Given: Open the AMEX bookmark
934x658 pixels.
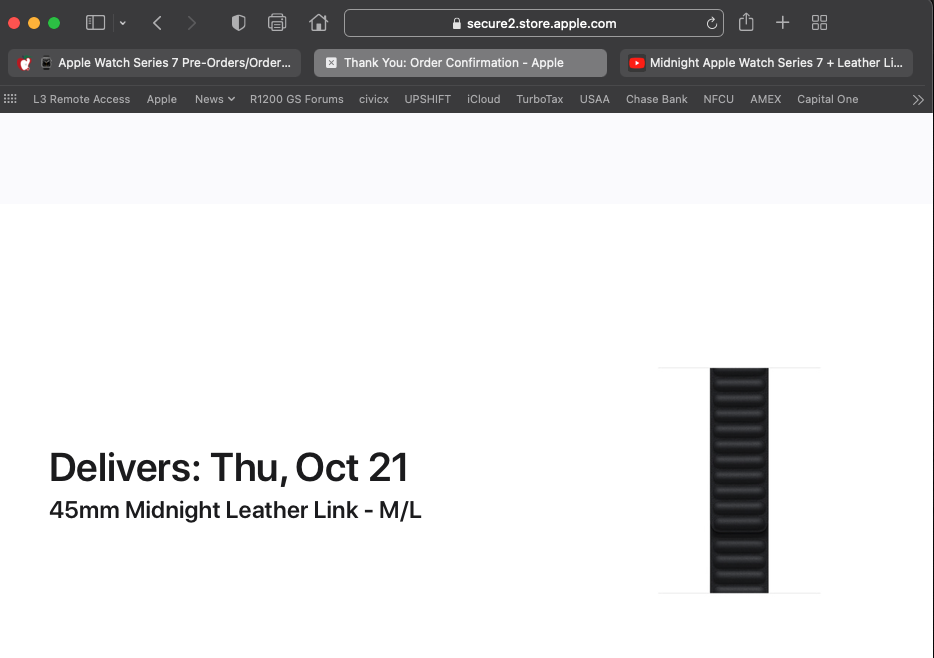Looking at the screenshot, I should (765, 99).
